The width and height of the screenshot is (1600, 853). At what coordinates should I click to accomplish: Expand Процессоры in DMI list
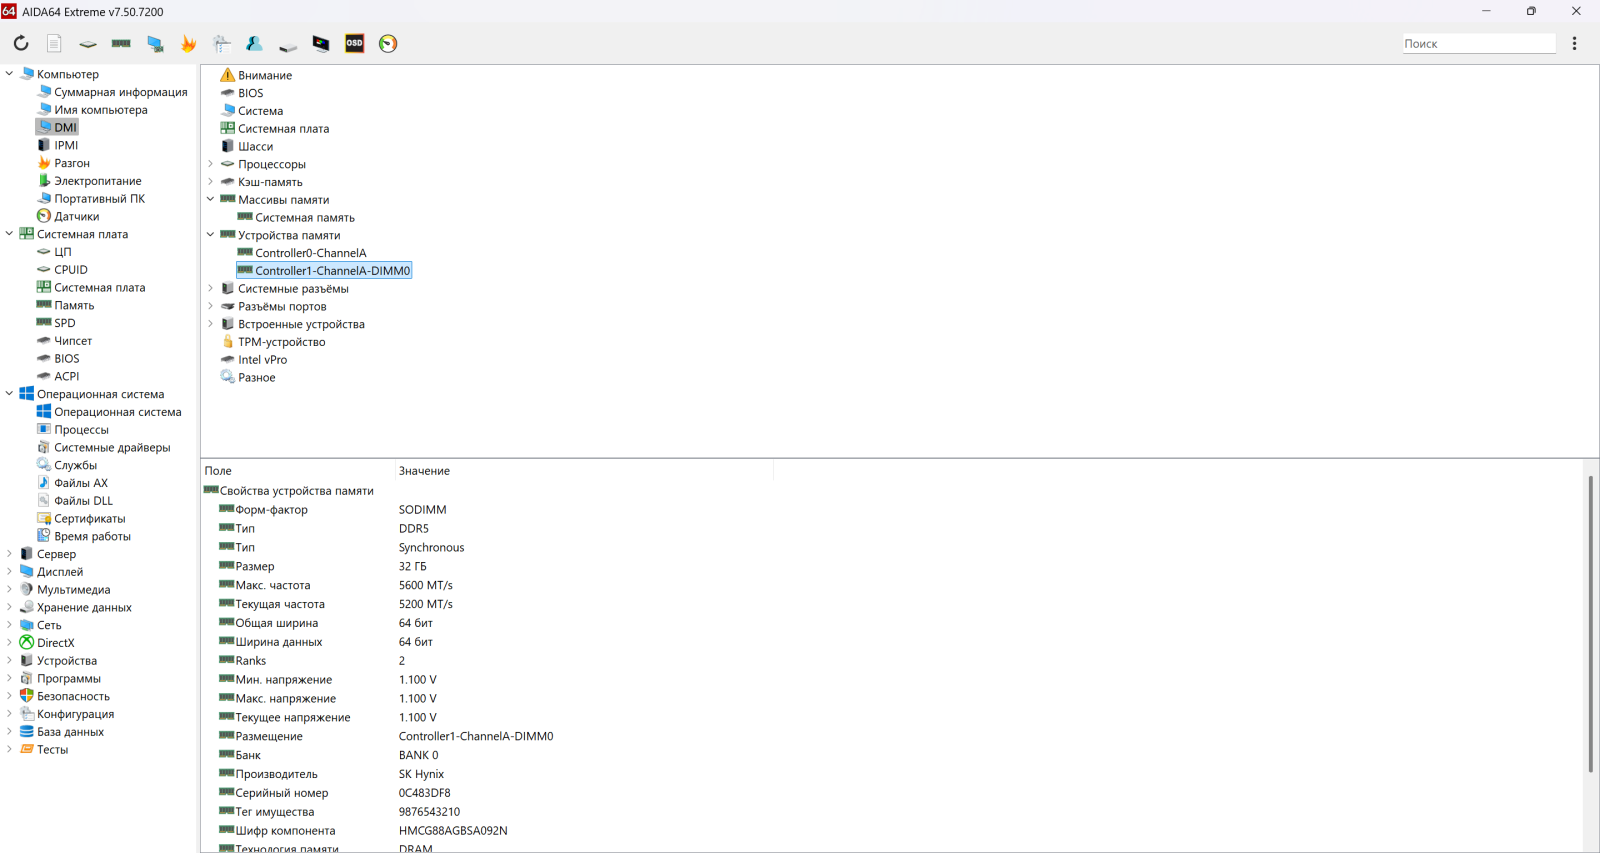tap(210, 164)
